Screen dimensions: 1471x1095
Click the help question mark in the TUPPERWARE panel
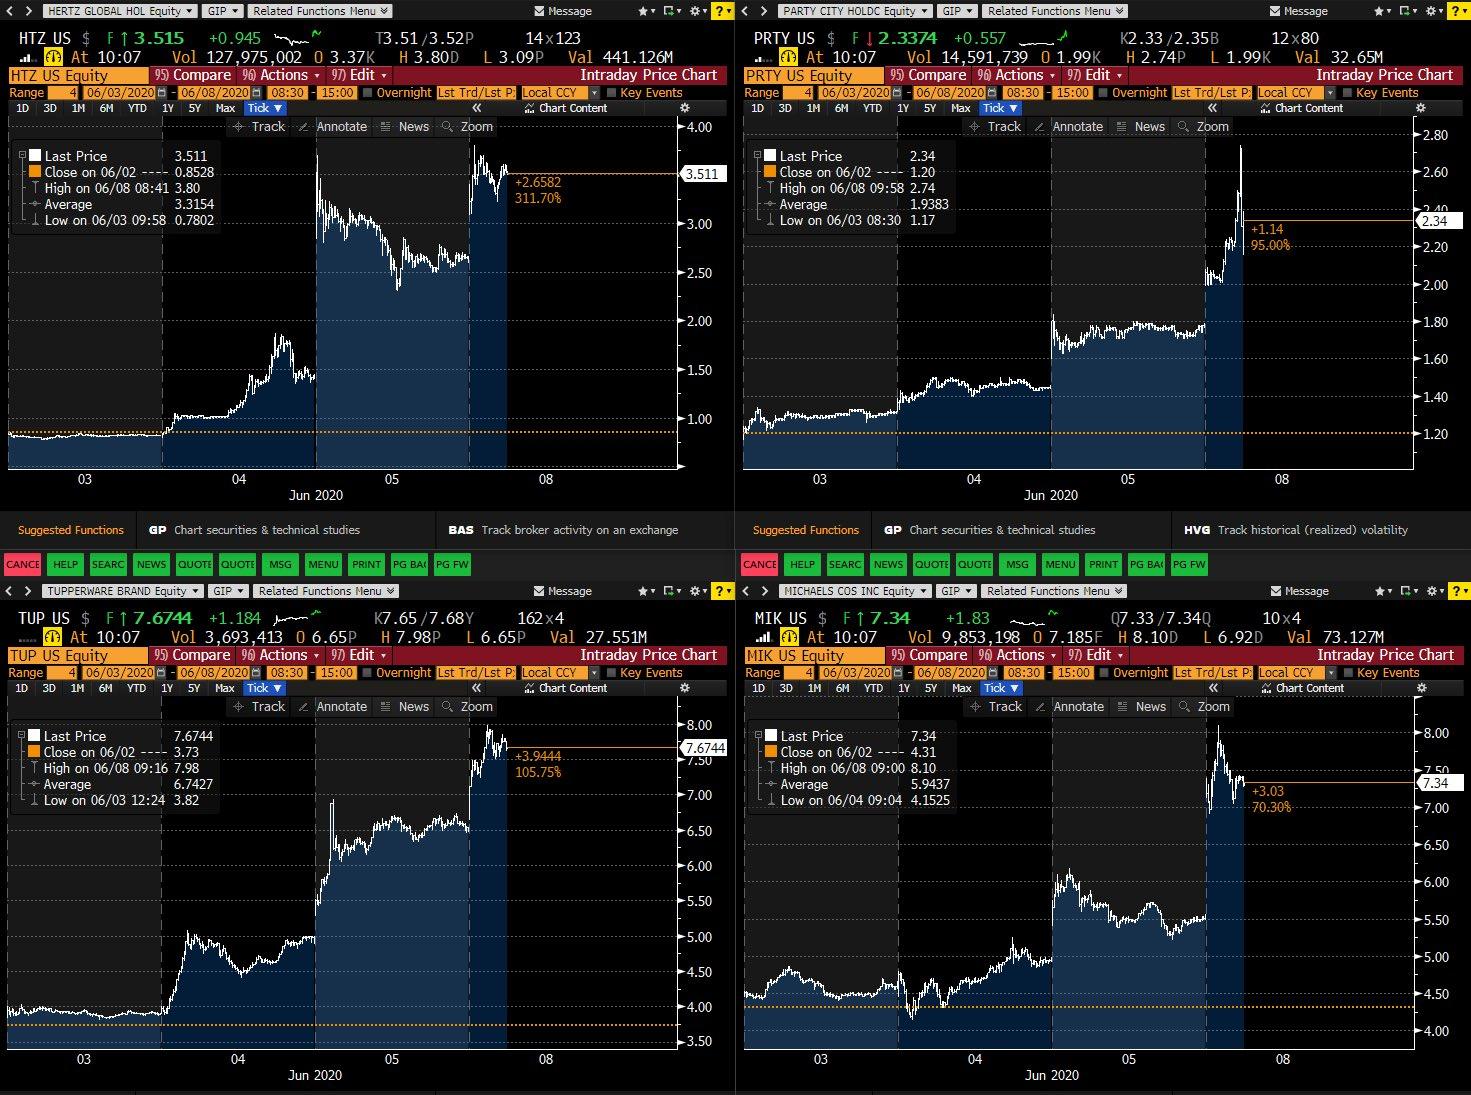722,591
